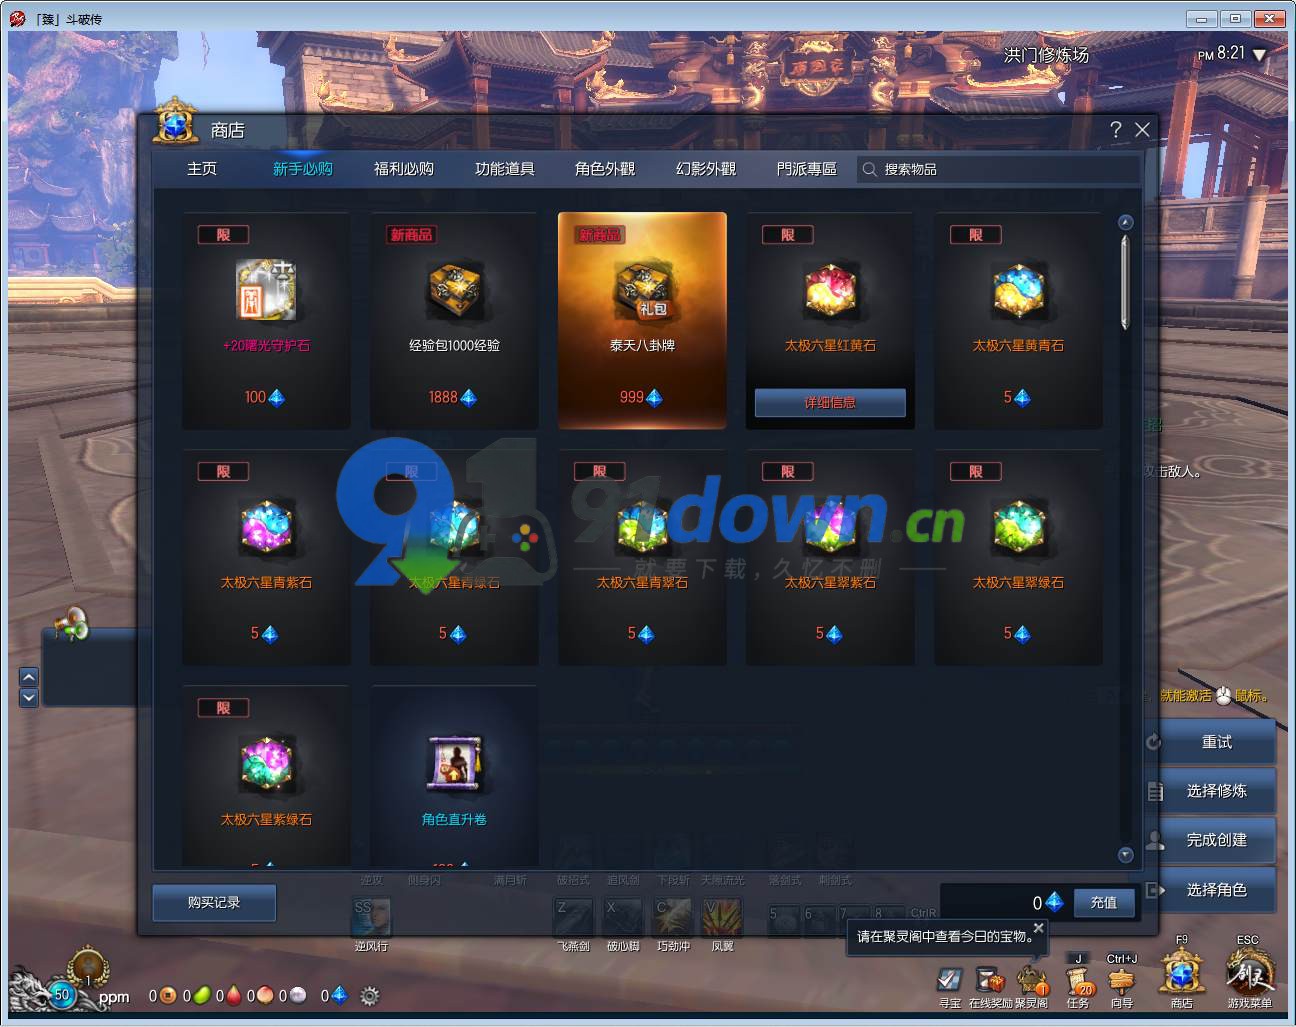Open the 购买记录 purchase history
This screenshot has width=1296, height=1027.
coord(214,902)
